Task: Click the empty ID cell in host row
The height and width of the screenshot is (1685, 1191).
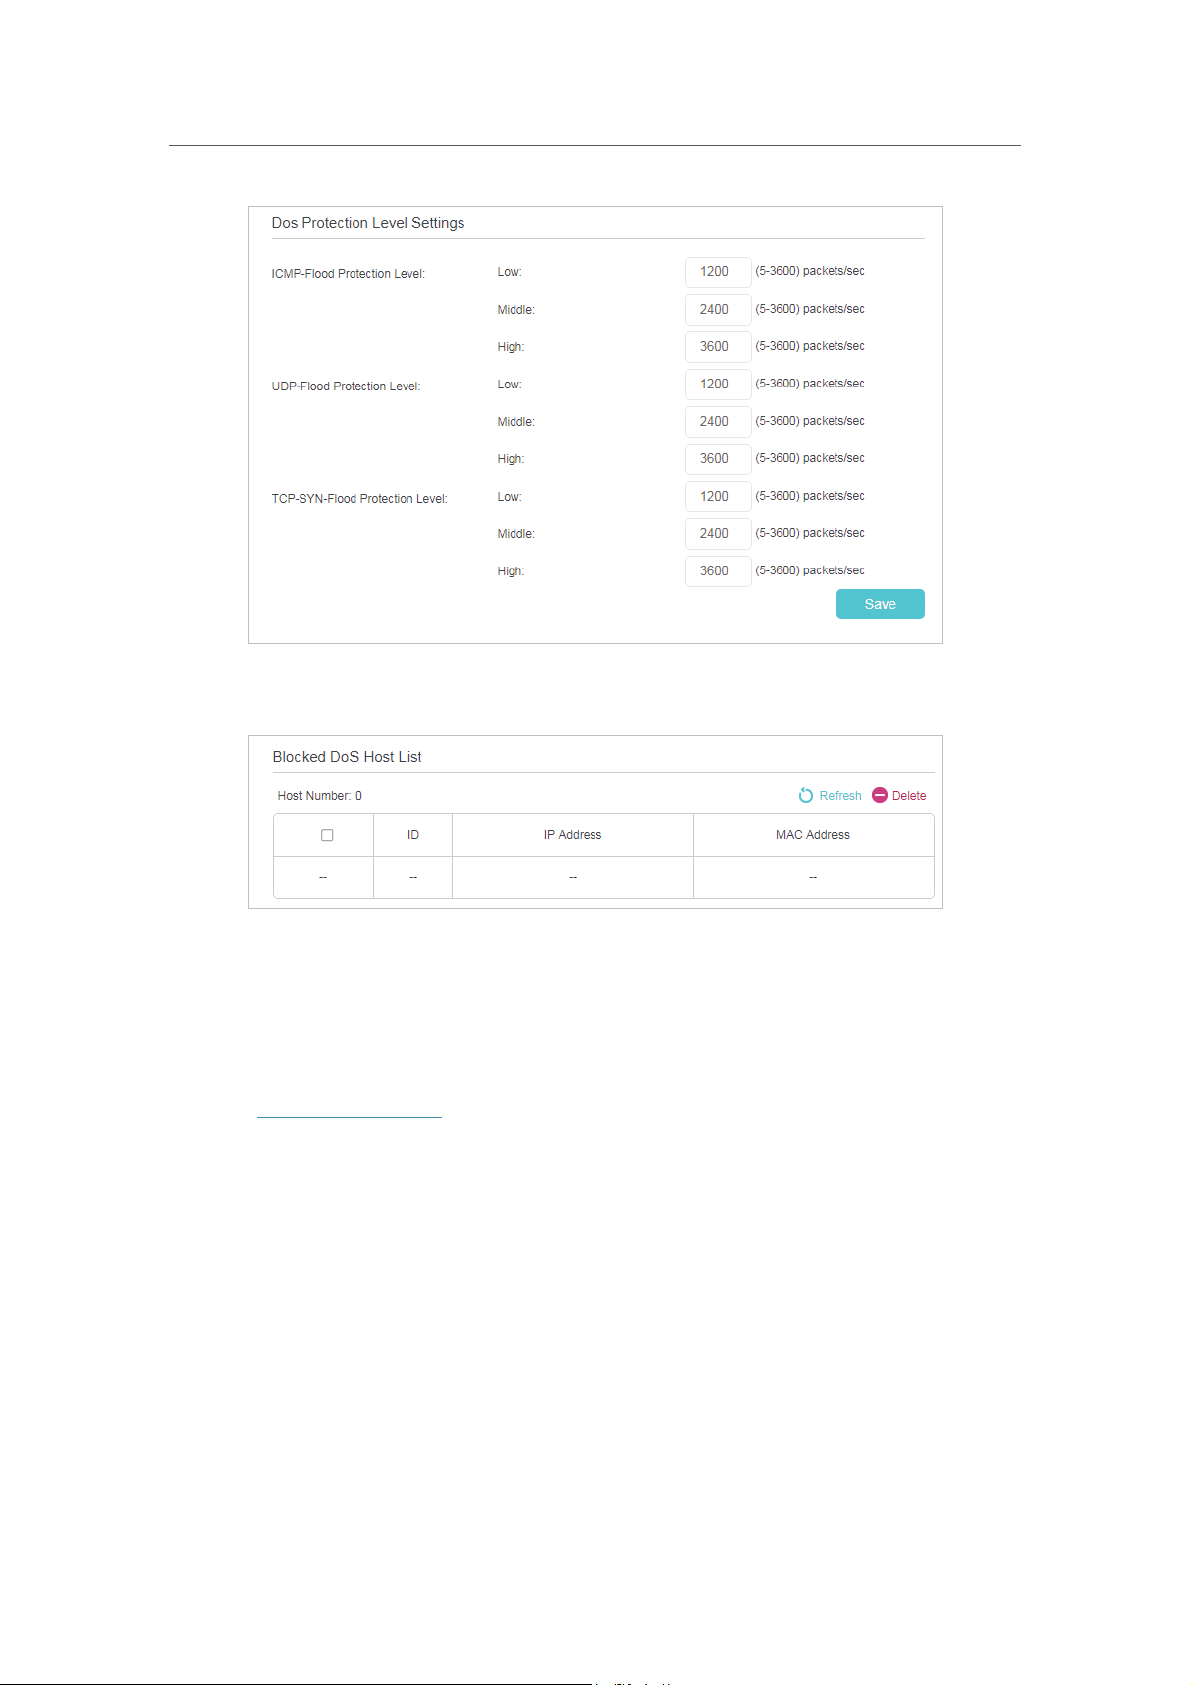Action: (x=413, y=877)
